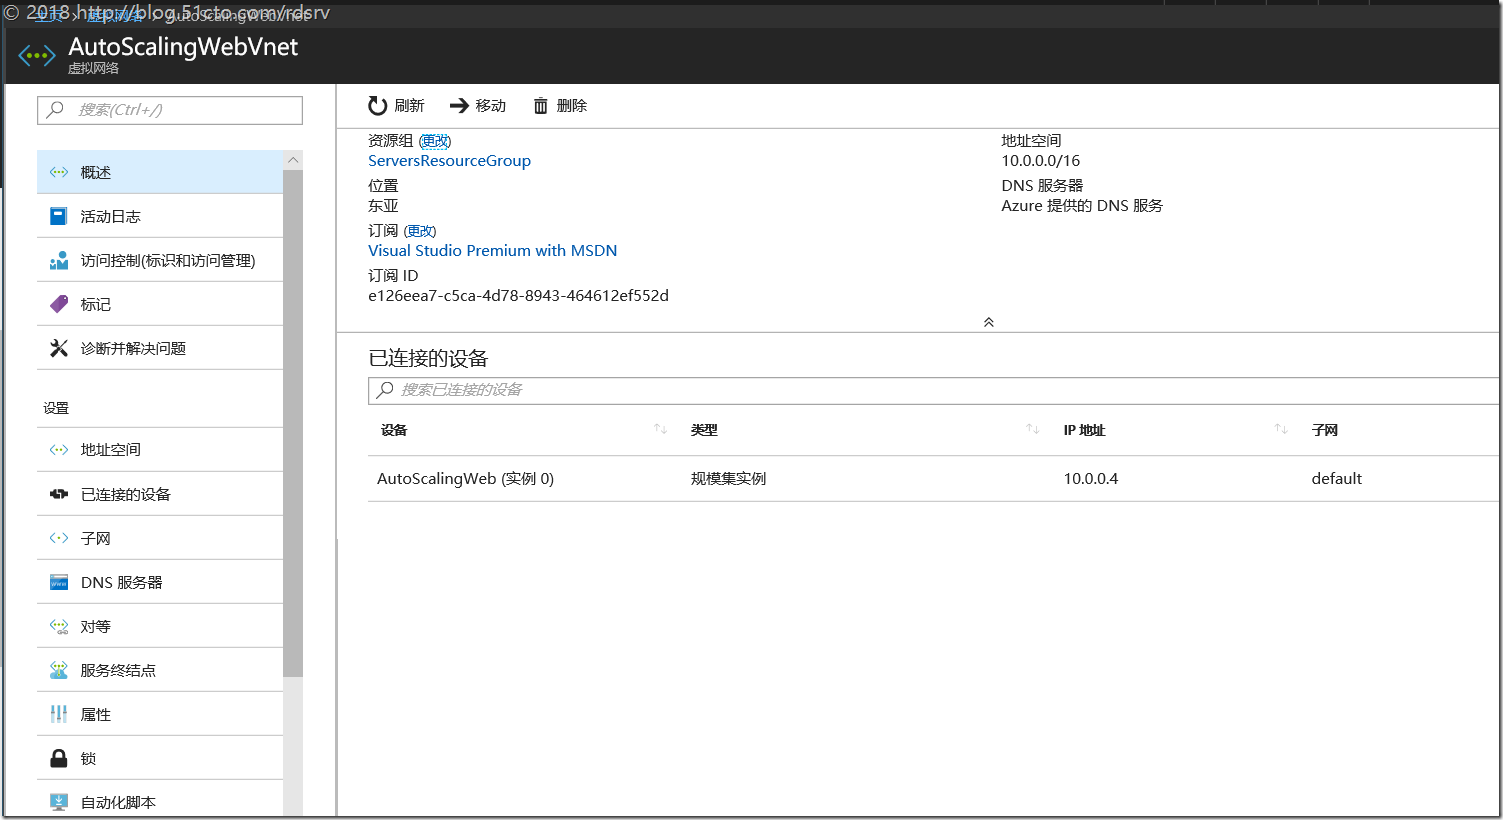The image size is (1503, 820).
Task: Click 更改 link next to 资源组
Action: [x=435, y=141]
